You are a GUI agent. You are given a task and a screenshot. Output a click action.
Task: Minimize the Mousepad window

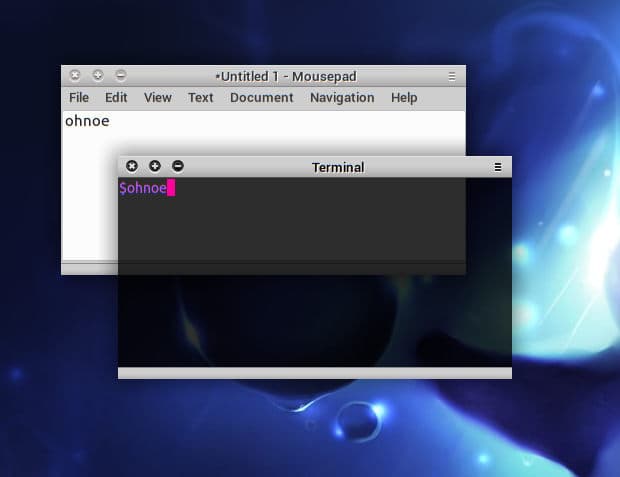pyautogui.click(x=121, y=75)
